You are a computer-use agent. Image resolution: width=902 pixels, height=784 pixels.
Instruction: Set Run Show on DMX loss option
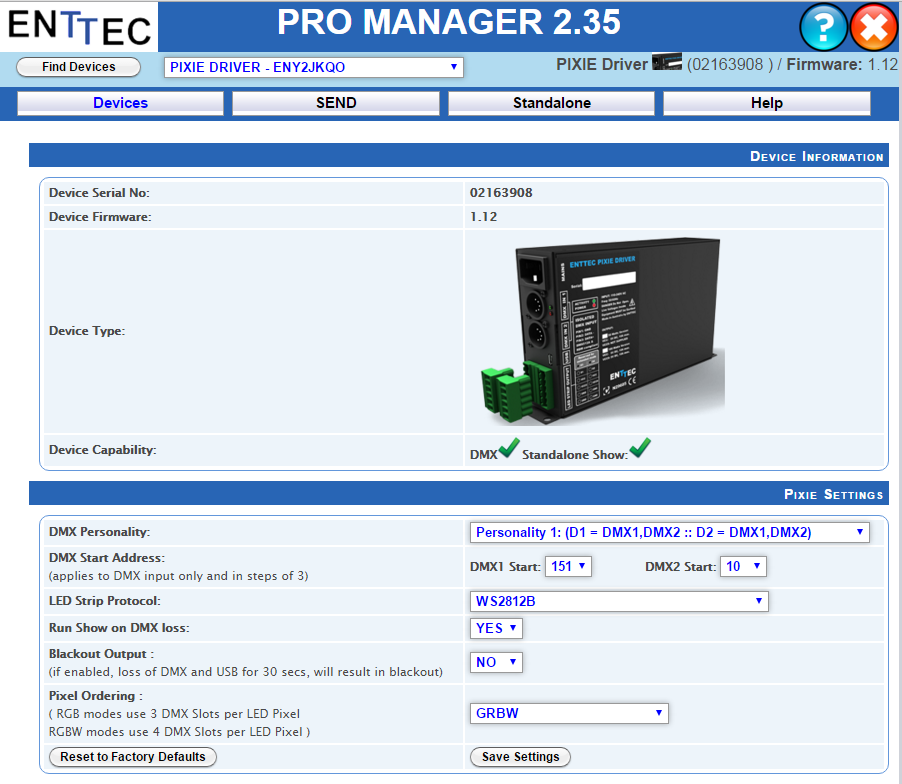[496, 628]
